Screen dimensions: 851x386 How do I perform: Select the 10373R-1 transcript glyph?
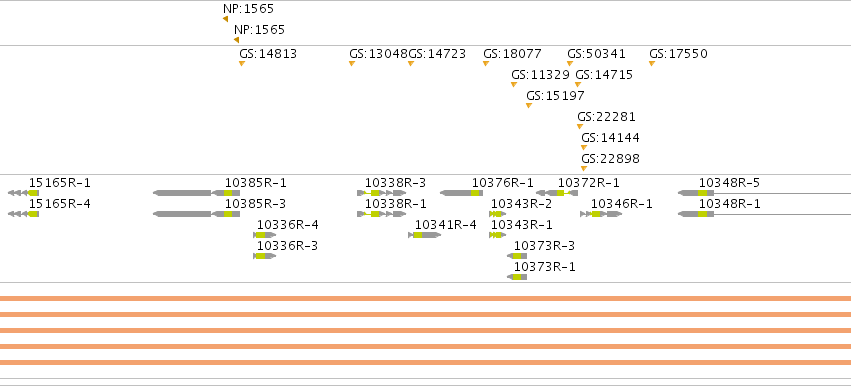pos(517,277)
